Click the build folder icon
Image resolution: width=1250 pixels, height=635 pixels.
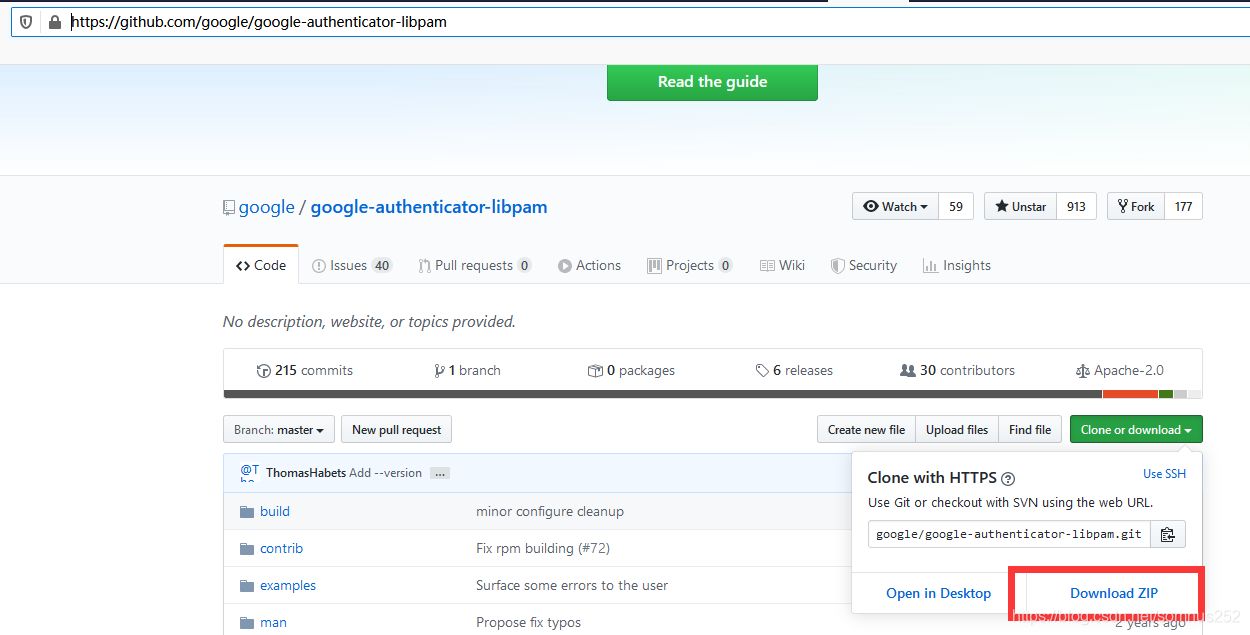coord(246,510)
